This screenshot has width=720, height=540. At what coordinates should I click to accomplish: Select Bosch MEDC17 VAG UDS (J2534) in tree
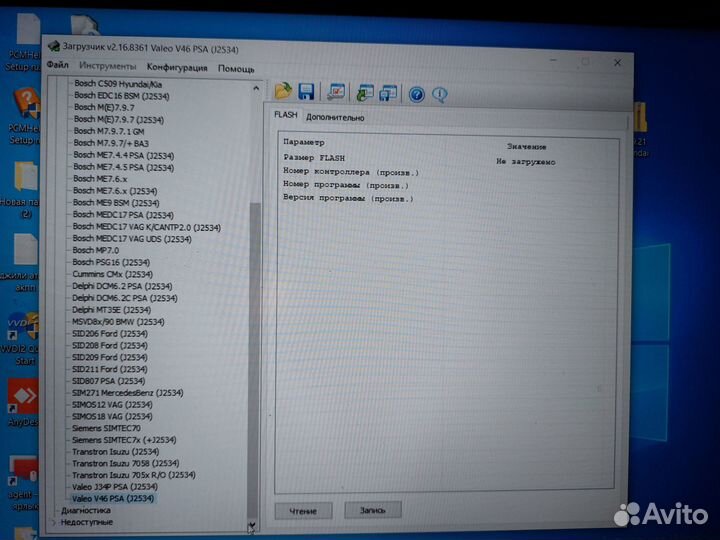click(132, 239)
